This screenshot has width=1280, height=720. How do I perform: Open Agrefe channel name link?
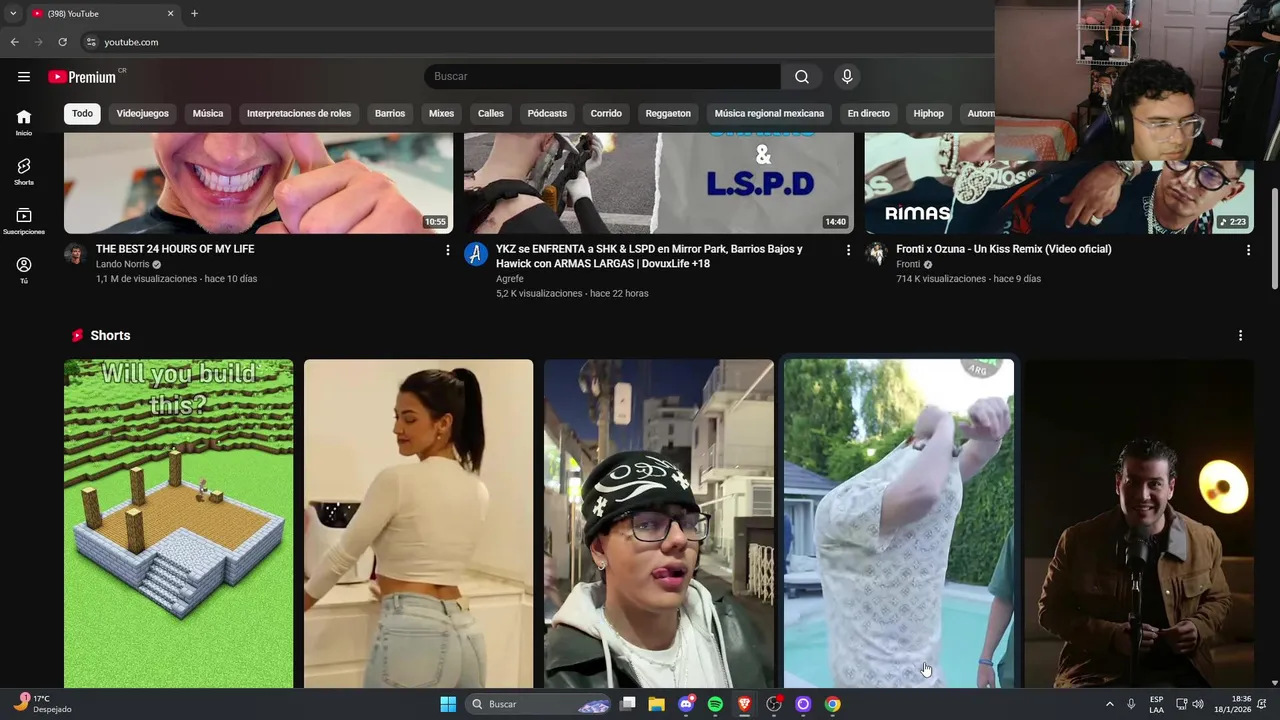coord(509,279)
